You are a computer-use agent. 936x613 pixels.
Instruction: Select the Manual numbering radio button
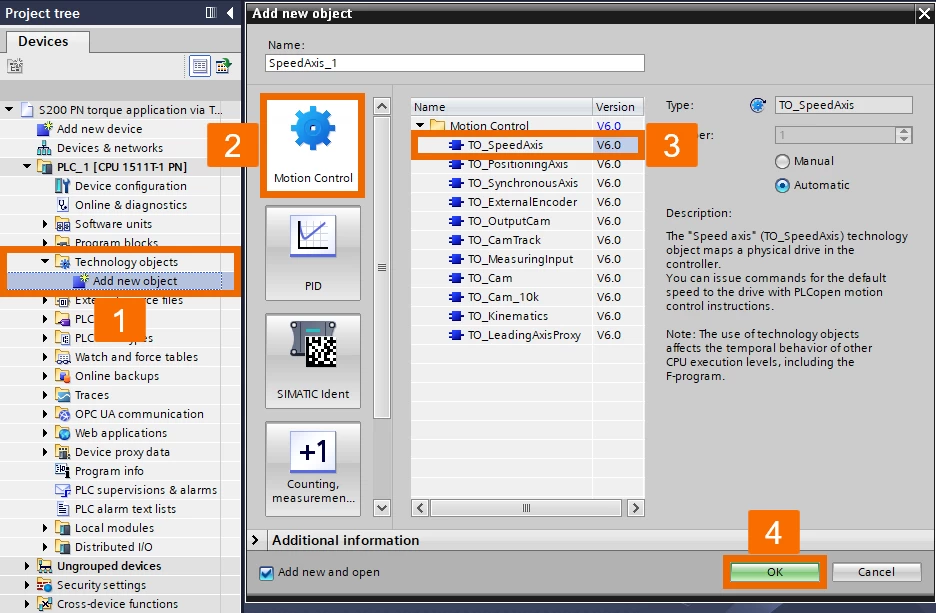point(782,161)
